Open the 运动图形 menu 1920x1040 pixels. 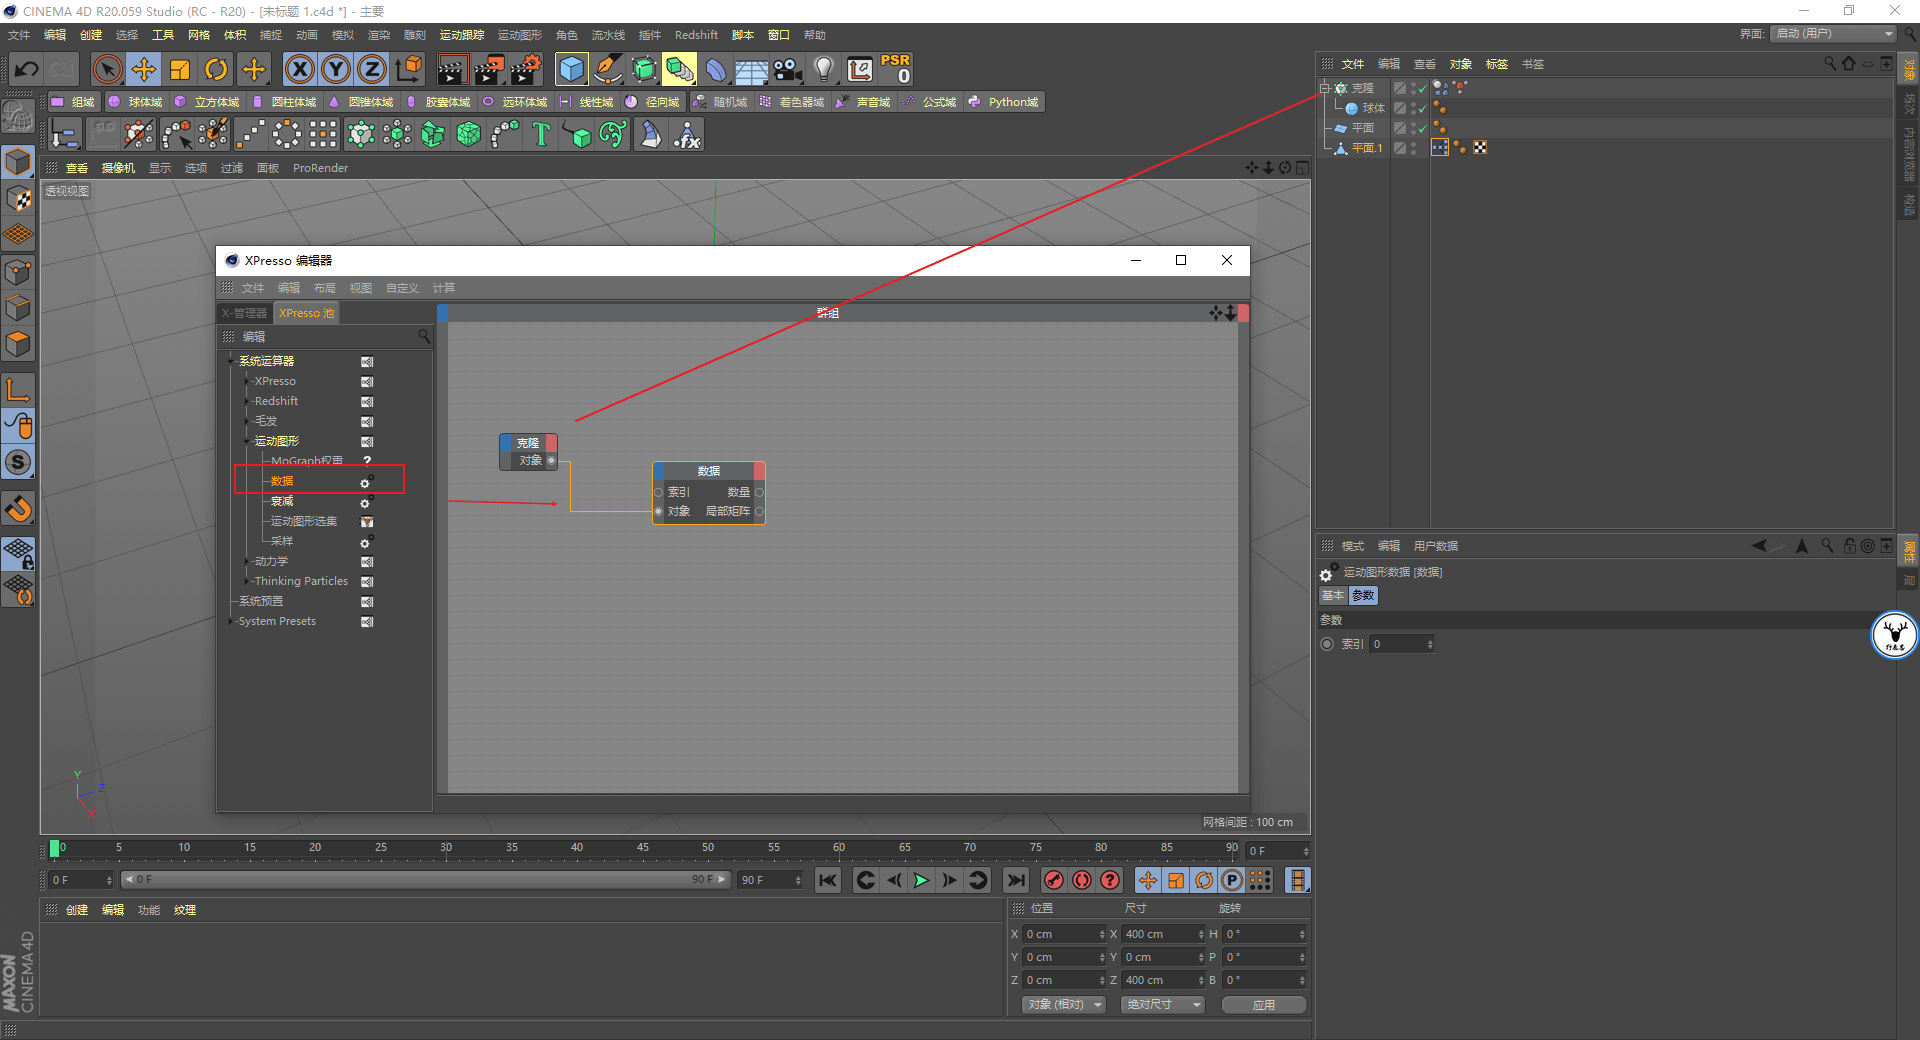click(519, 35)
